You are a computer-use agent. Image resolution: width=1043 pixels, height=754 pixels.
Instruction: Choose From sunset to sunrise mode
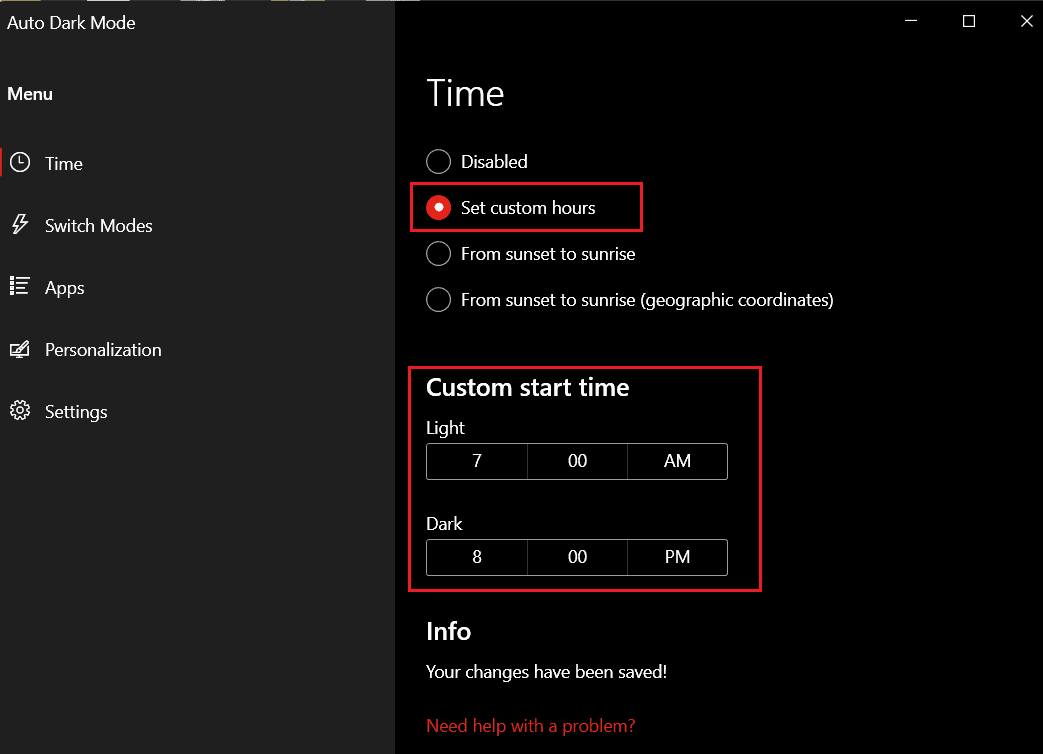438,253
